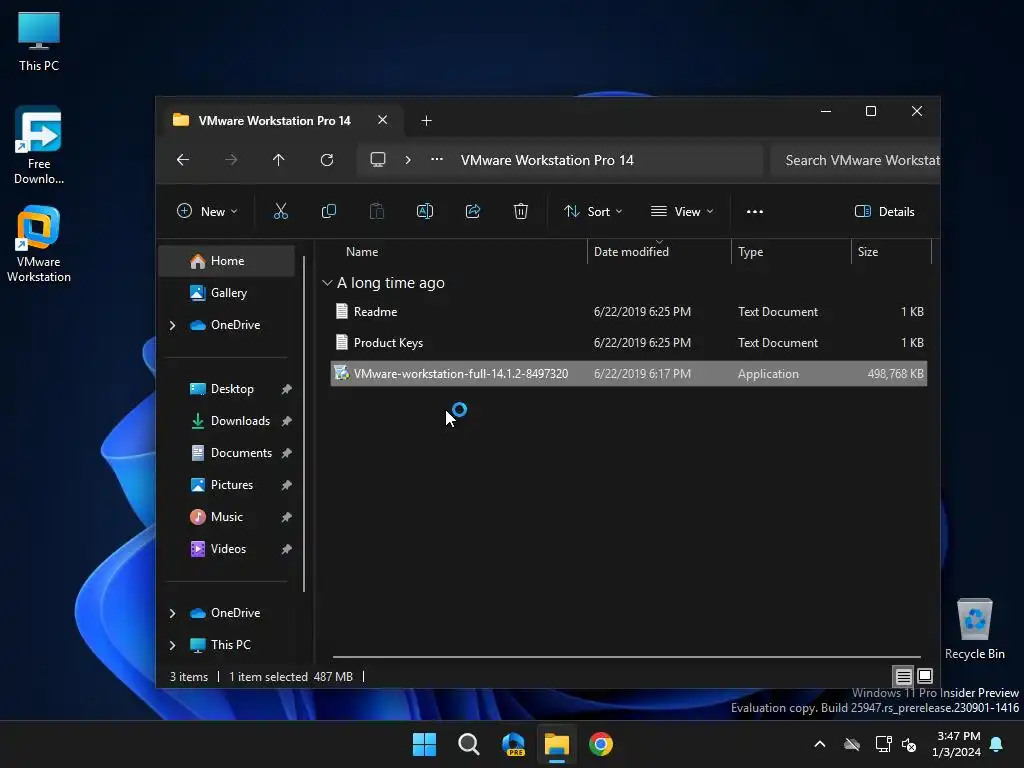The height and width of the screenshot is (768, 1024).
Task: Switch to large thumbnails view in status bar
Action: (925, 676)
